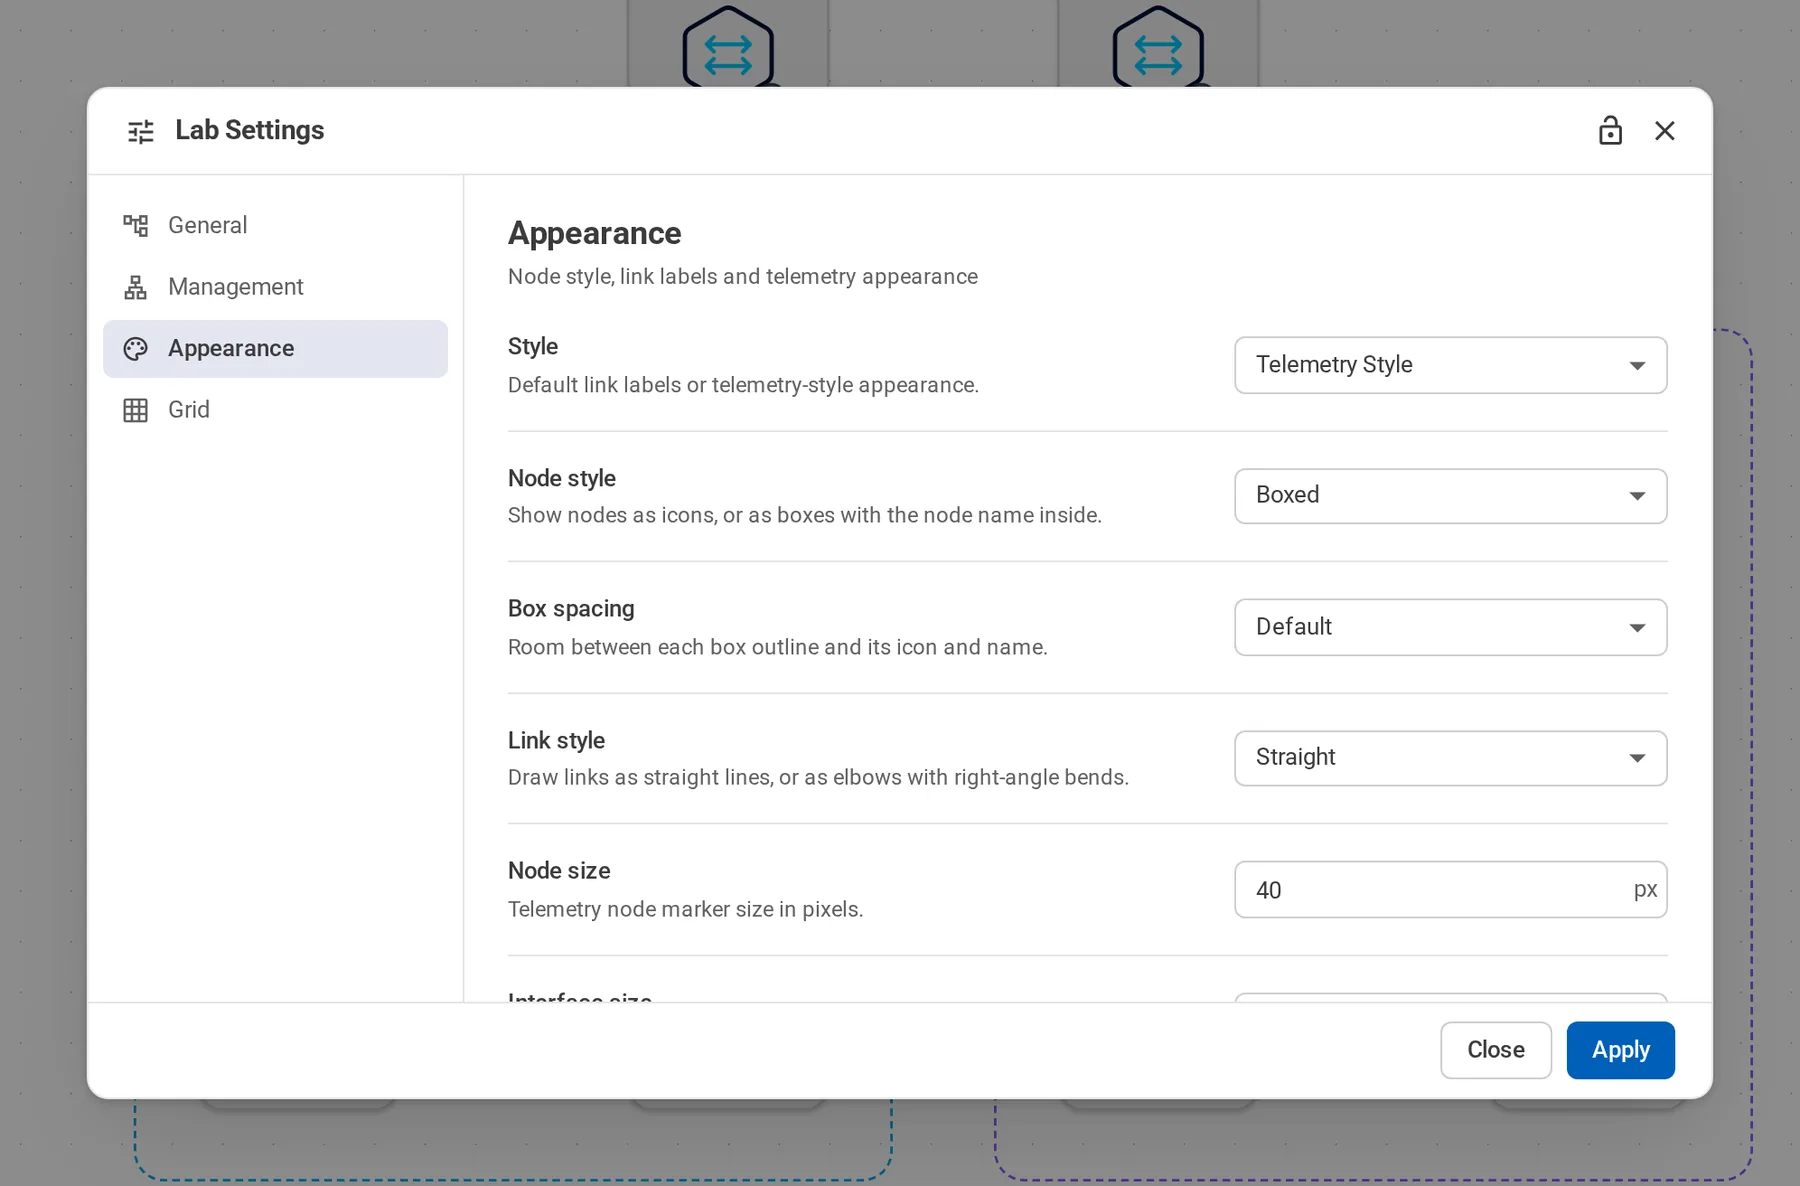The image size is (1800, 1186).
Task: Click the 'Telemetry node marker size in pixels.' text
Action: (x=685, y=909)
